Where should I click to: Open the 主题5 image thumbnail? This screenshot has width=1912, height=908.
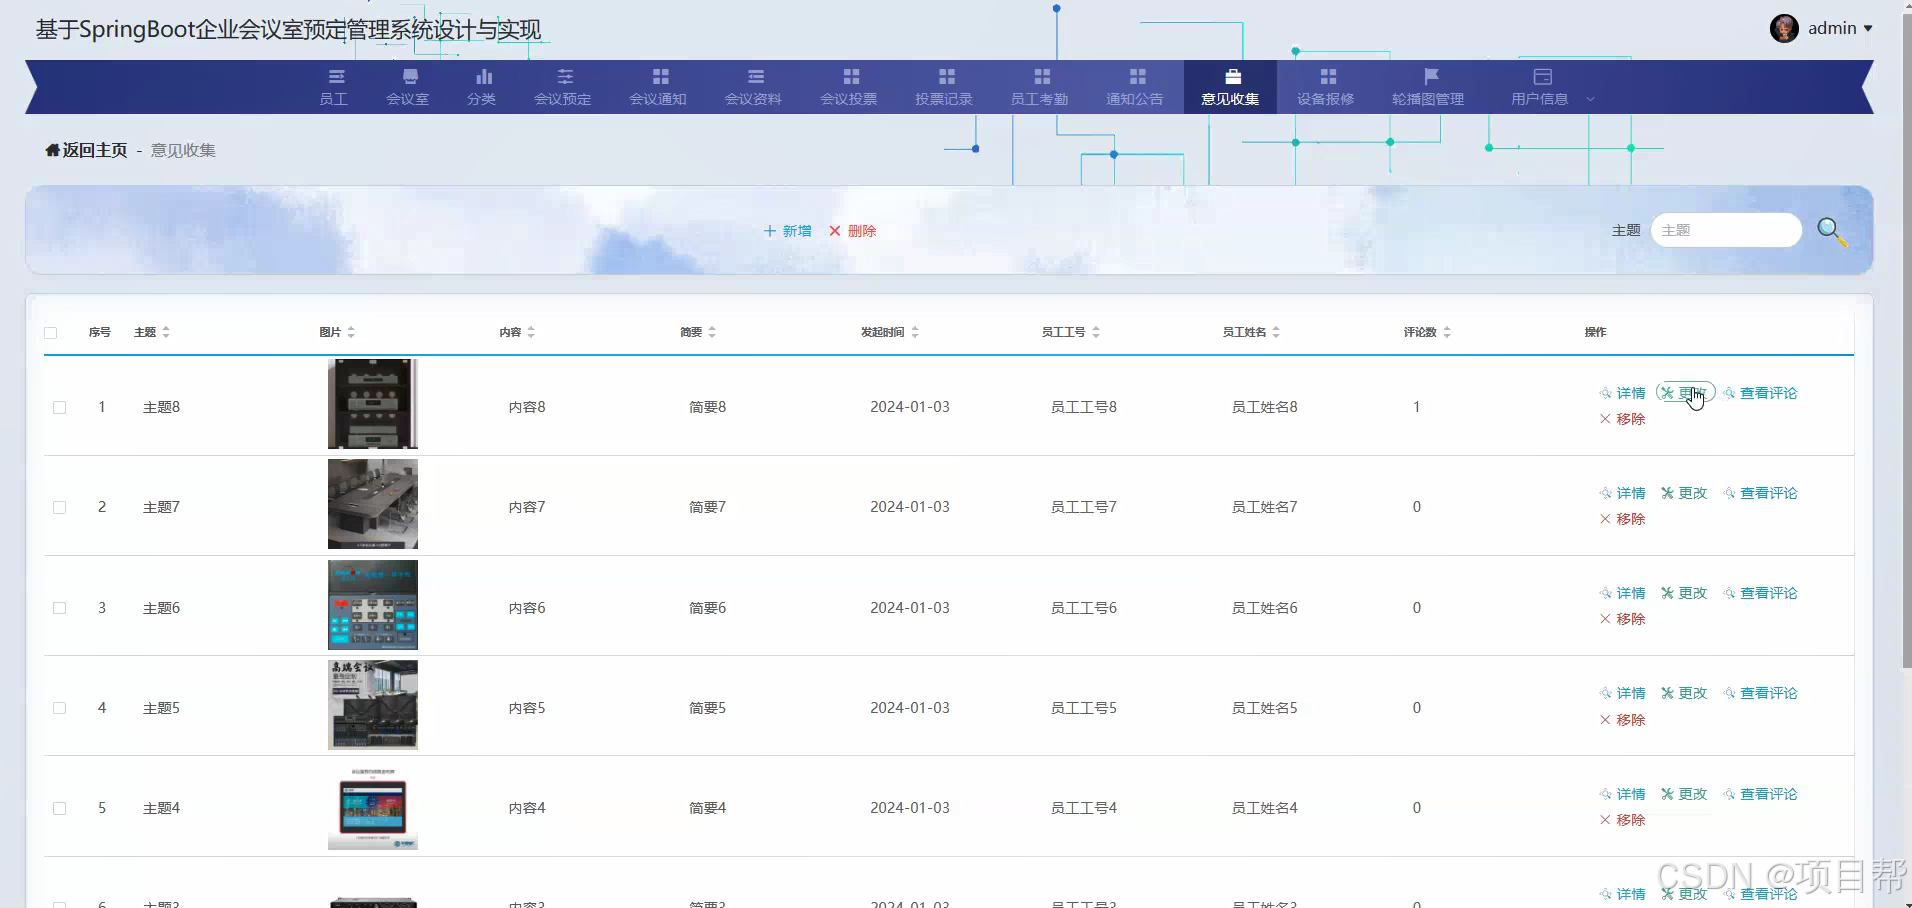[373, 705]
